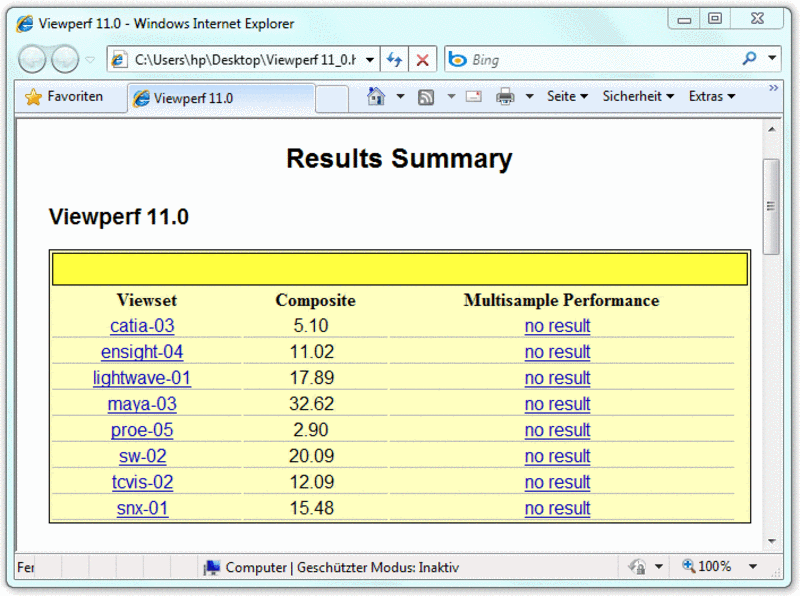
Task: Click the browser Back arrow button
Action: 33,60
